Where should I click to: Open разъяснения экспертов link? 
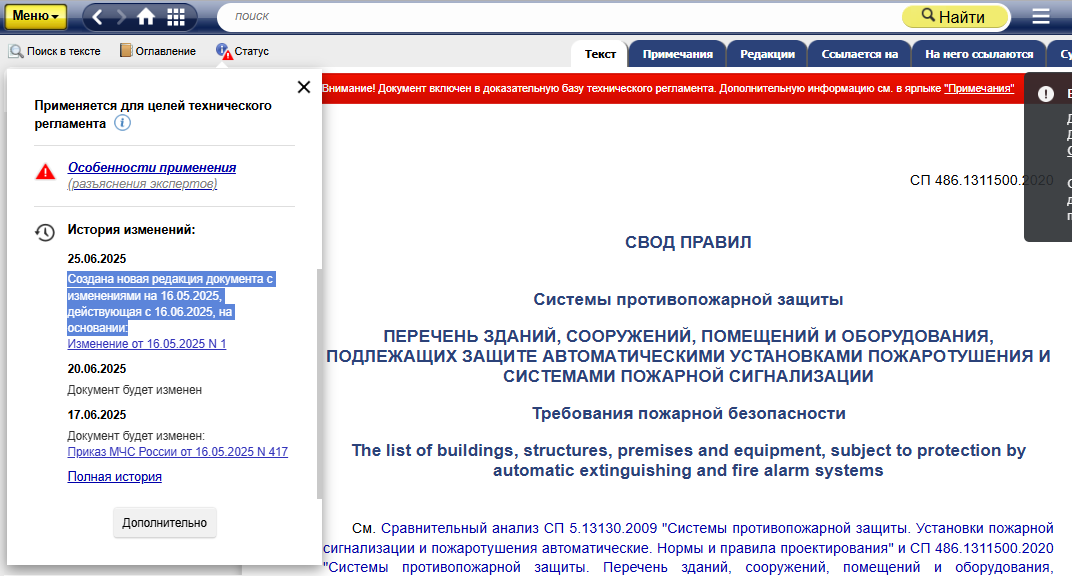[x=142, y=184]
